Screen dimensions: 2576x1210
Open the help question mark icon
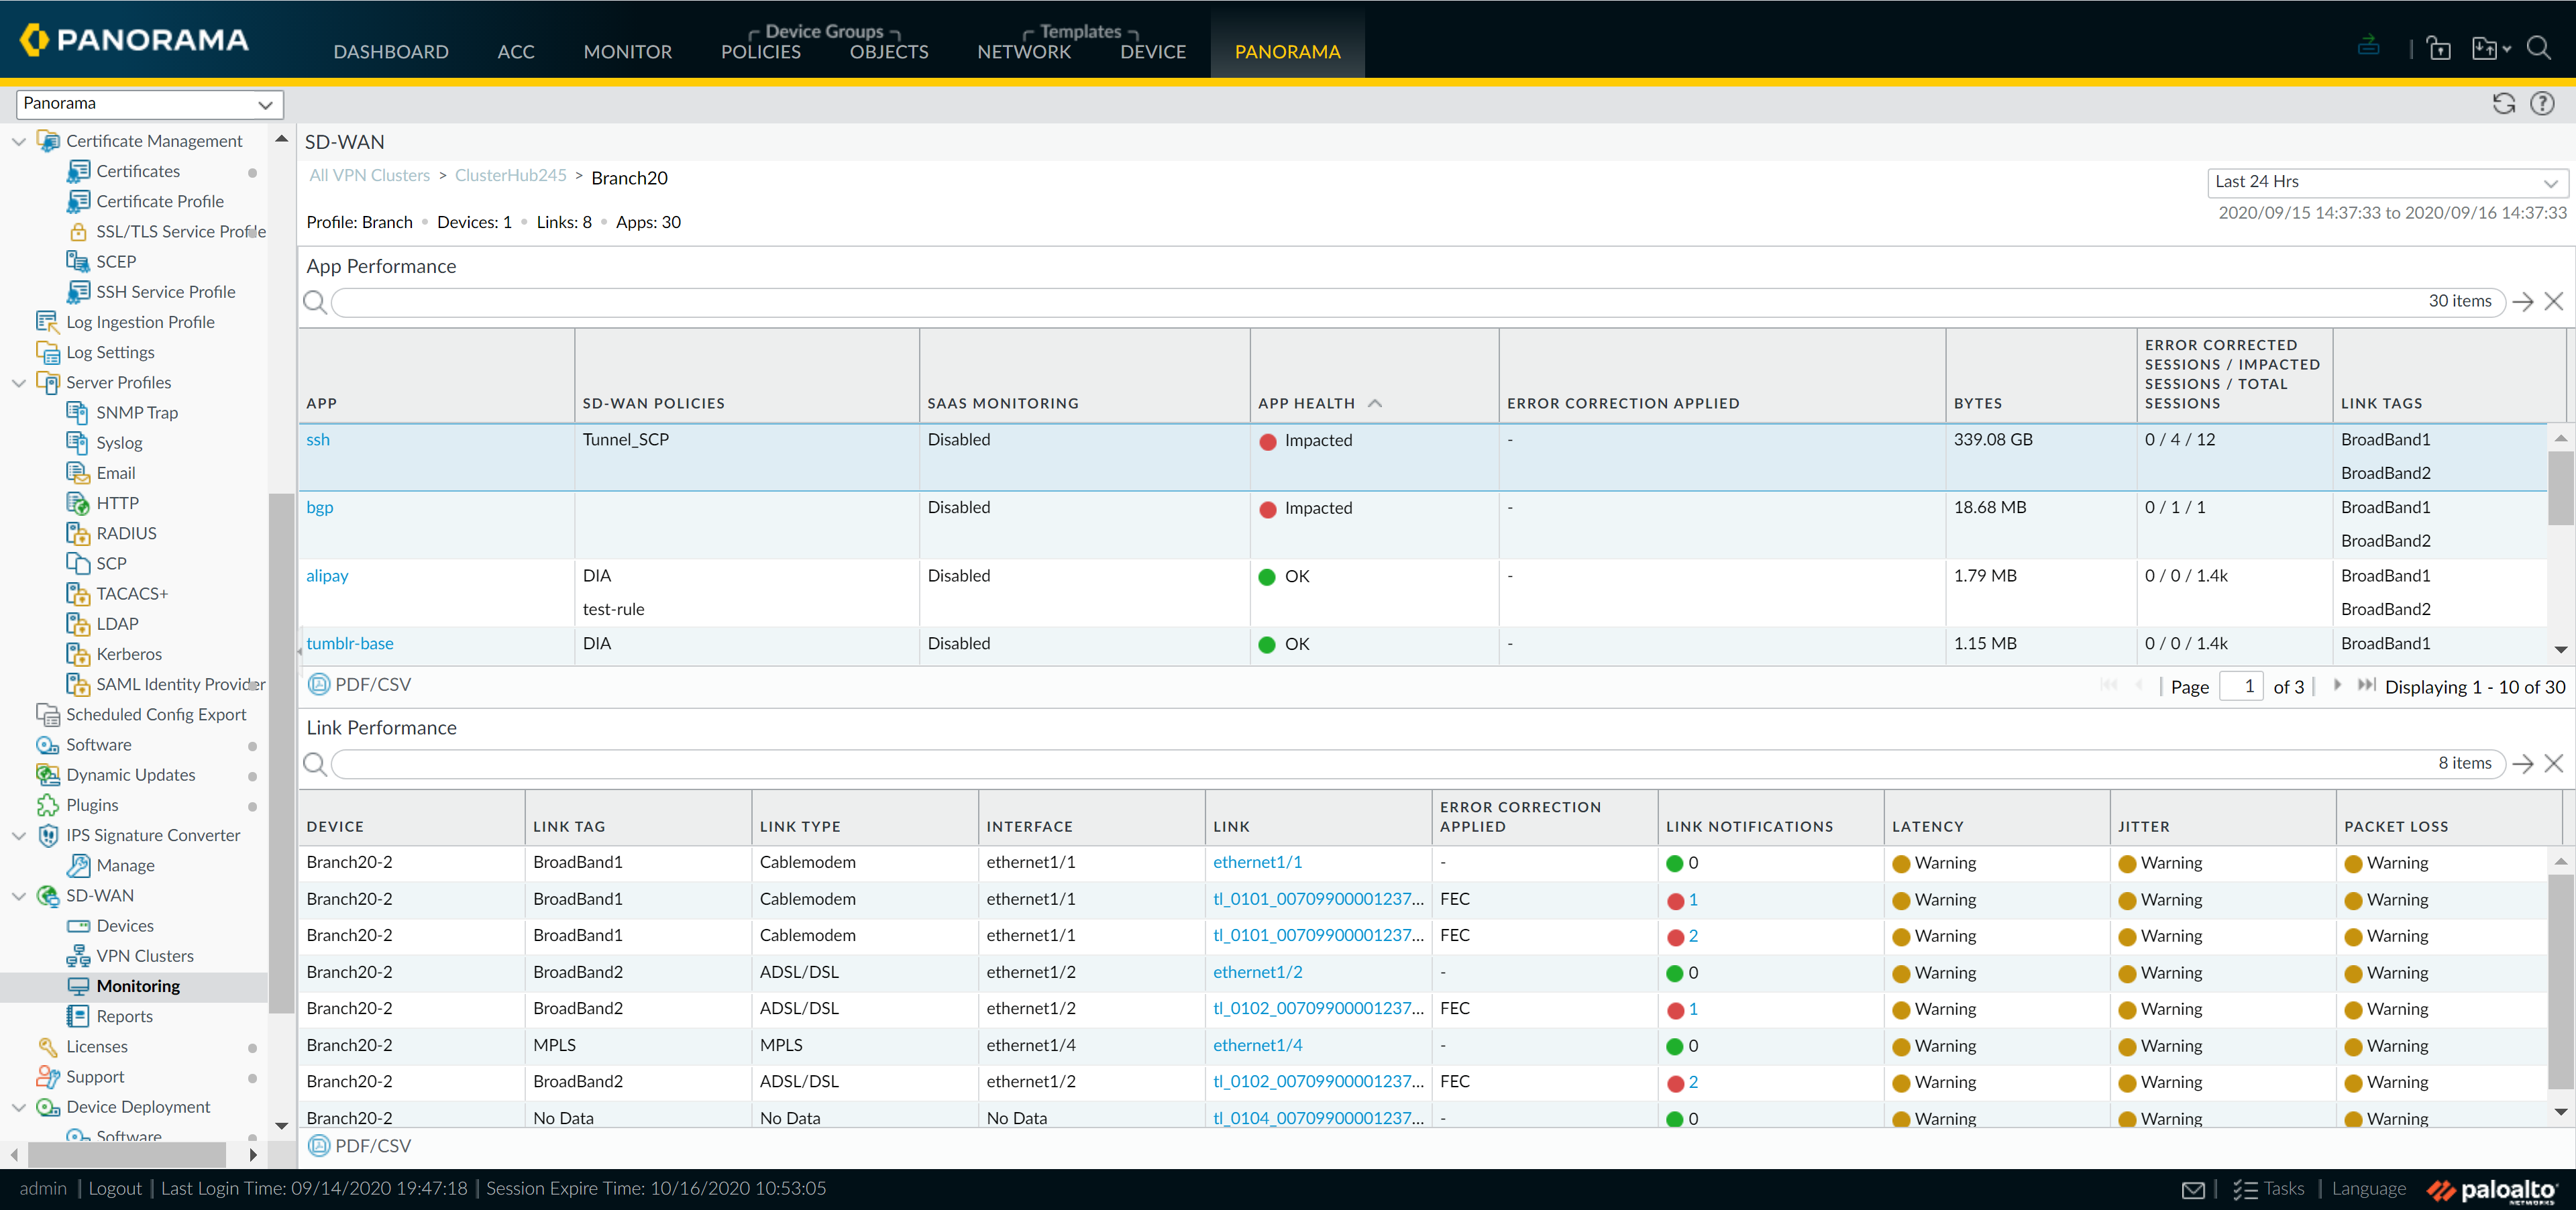pos(2542,104)
